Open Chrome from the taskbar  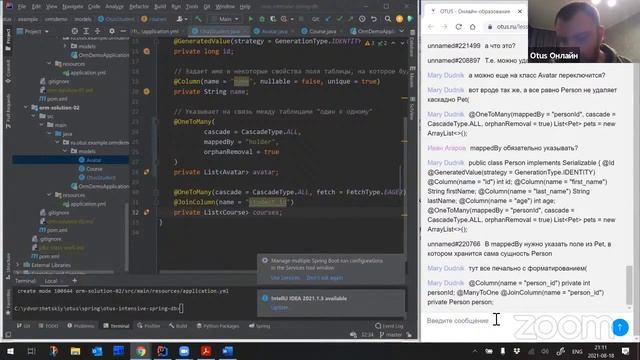click(141, 351)
